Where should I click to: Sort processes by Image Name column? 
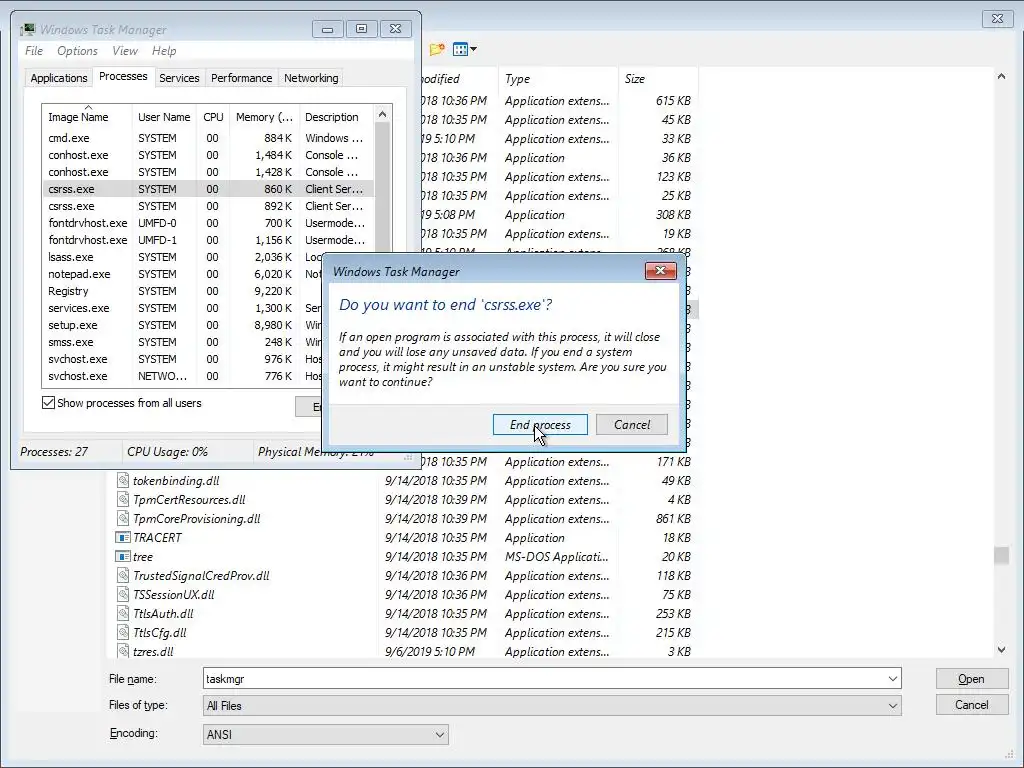coord(88,117)
